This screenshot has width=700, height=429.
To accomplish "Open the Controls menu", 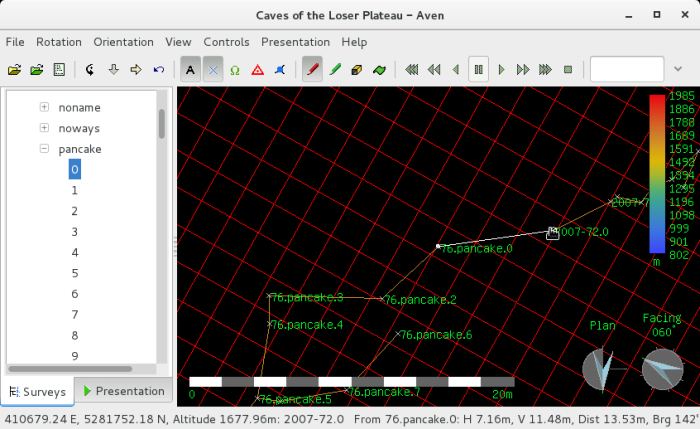I will pos(226,42).
